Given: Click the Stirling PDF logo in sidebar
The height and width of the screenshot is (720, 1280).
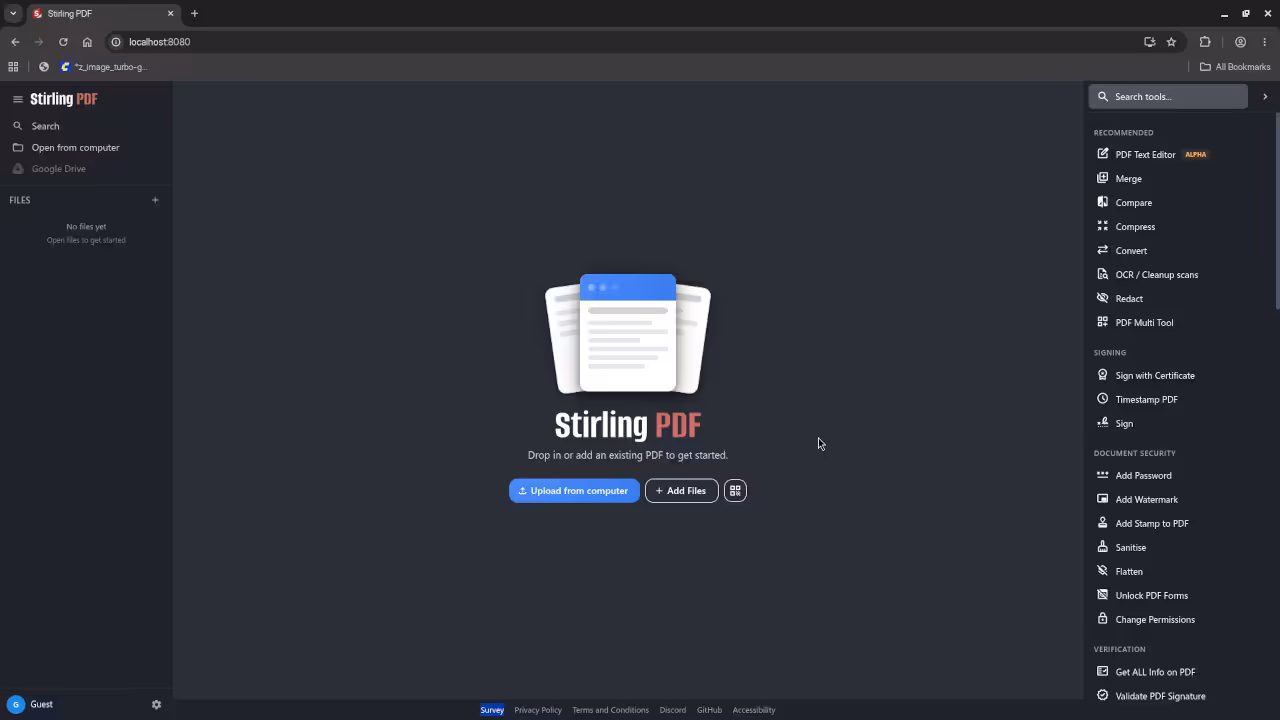Looking at the screenshot, I should [64, 99].
